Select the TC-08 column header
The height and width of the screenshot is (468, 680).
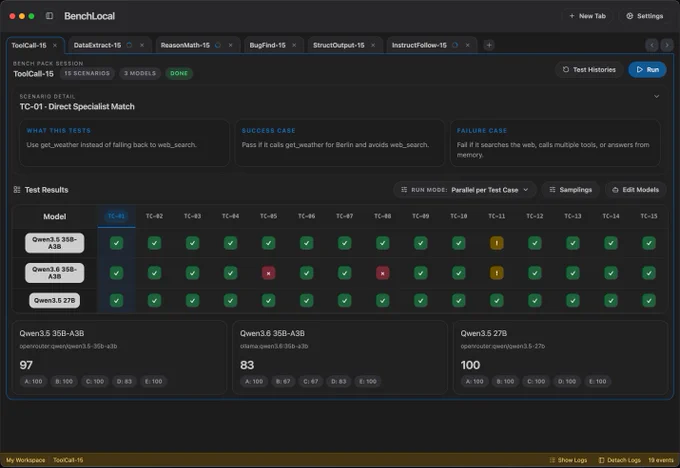[x=382, y=216]
